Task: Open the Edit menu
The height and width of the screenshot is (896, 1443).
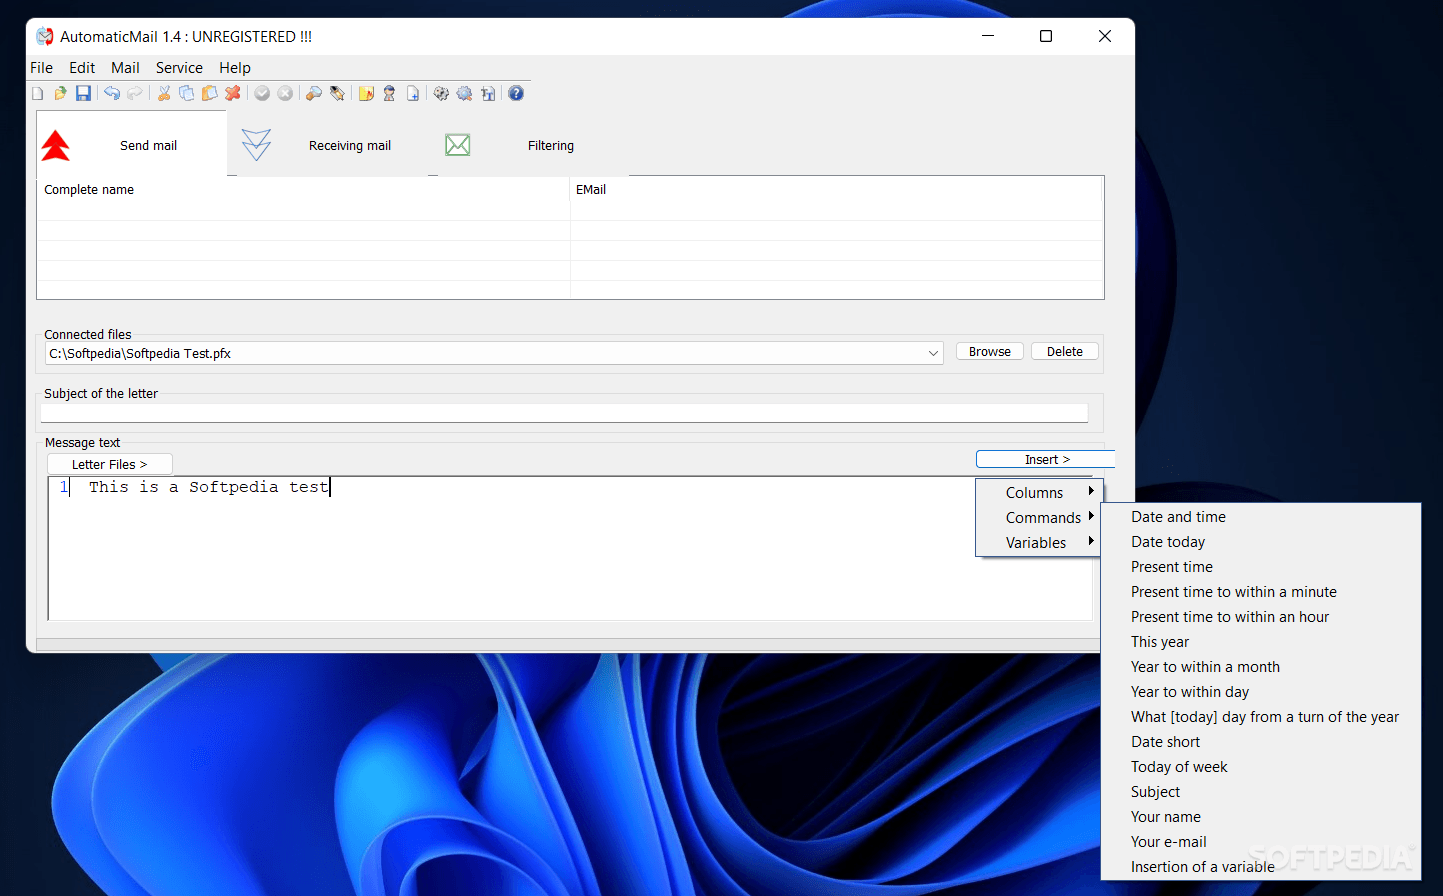Action: [82, 68]
